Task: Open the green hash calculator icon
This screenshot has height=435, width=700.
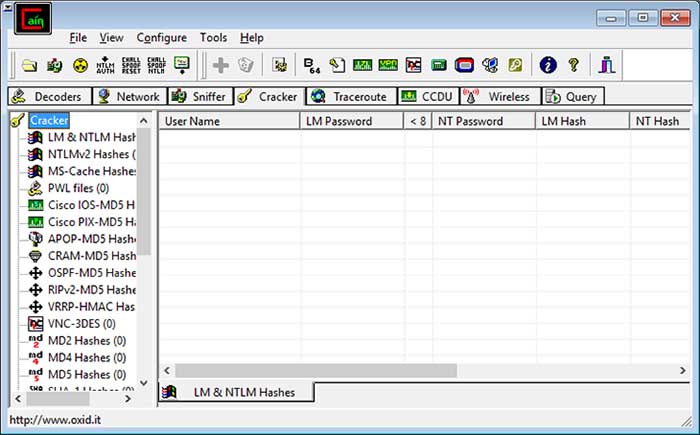Action: (x=439, y=66)
